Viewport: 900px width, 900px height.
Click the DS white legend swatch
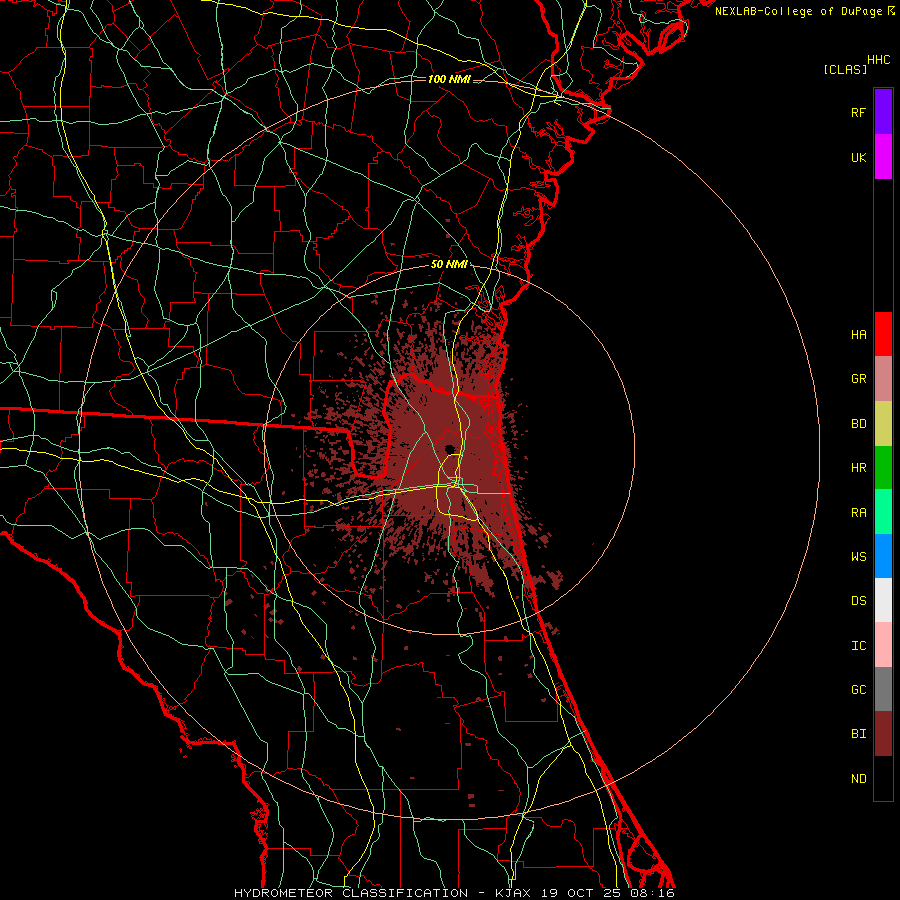[883, 600]
